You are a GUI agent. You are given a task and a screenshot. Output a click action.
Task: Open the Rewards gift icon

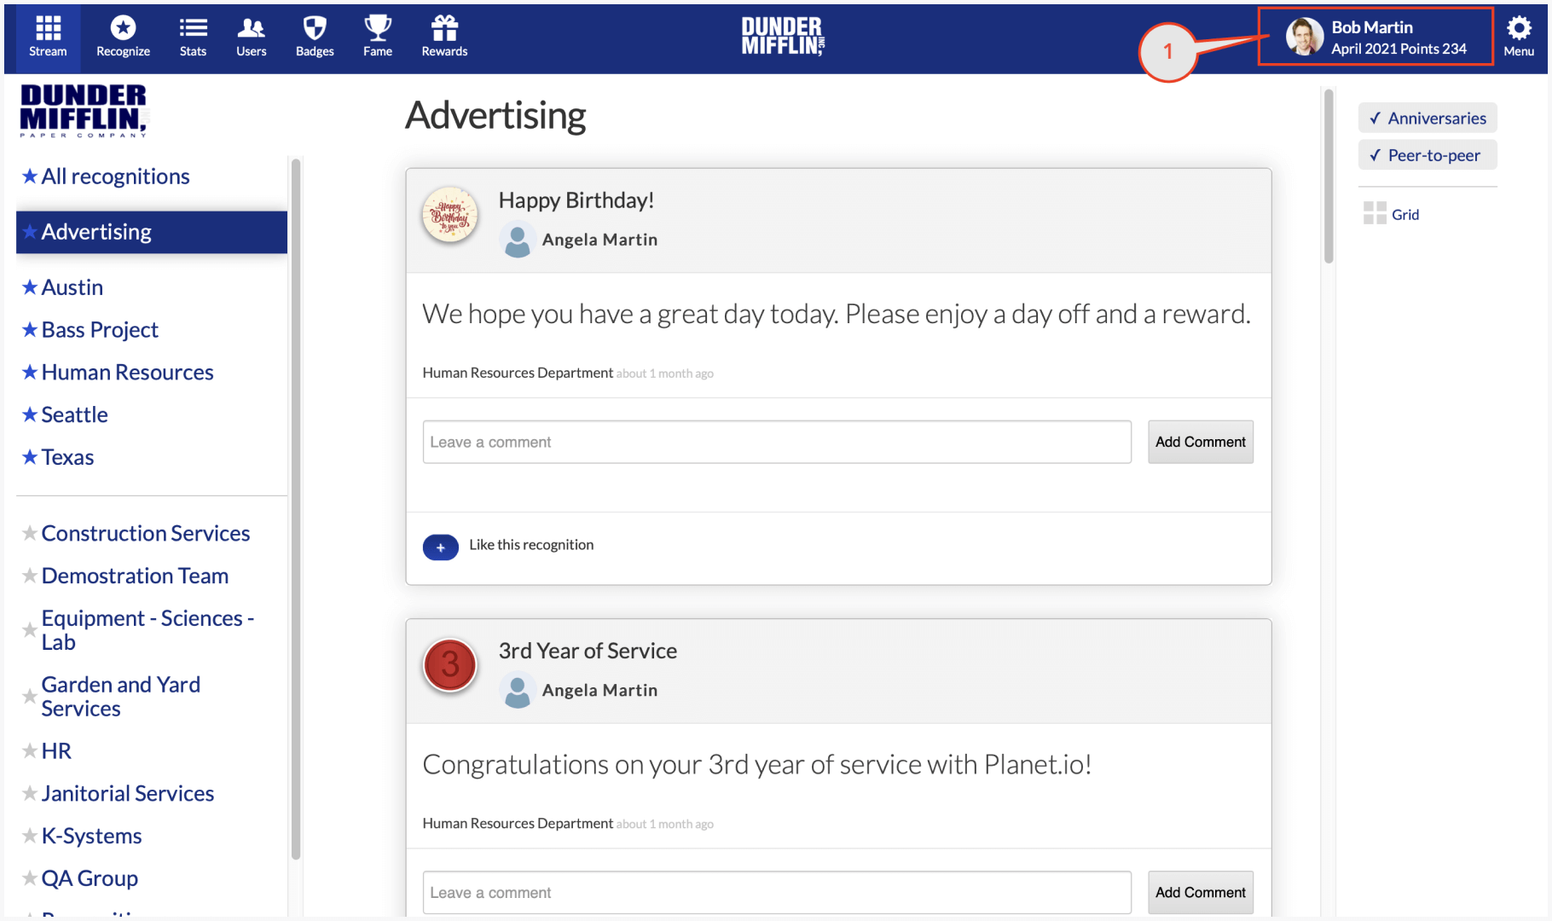pos(444,28)
